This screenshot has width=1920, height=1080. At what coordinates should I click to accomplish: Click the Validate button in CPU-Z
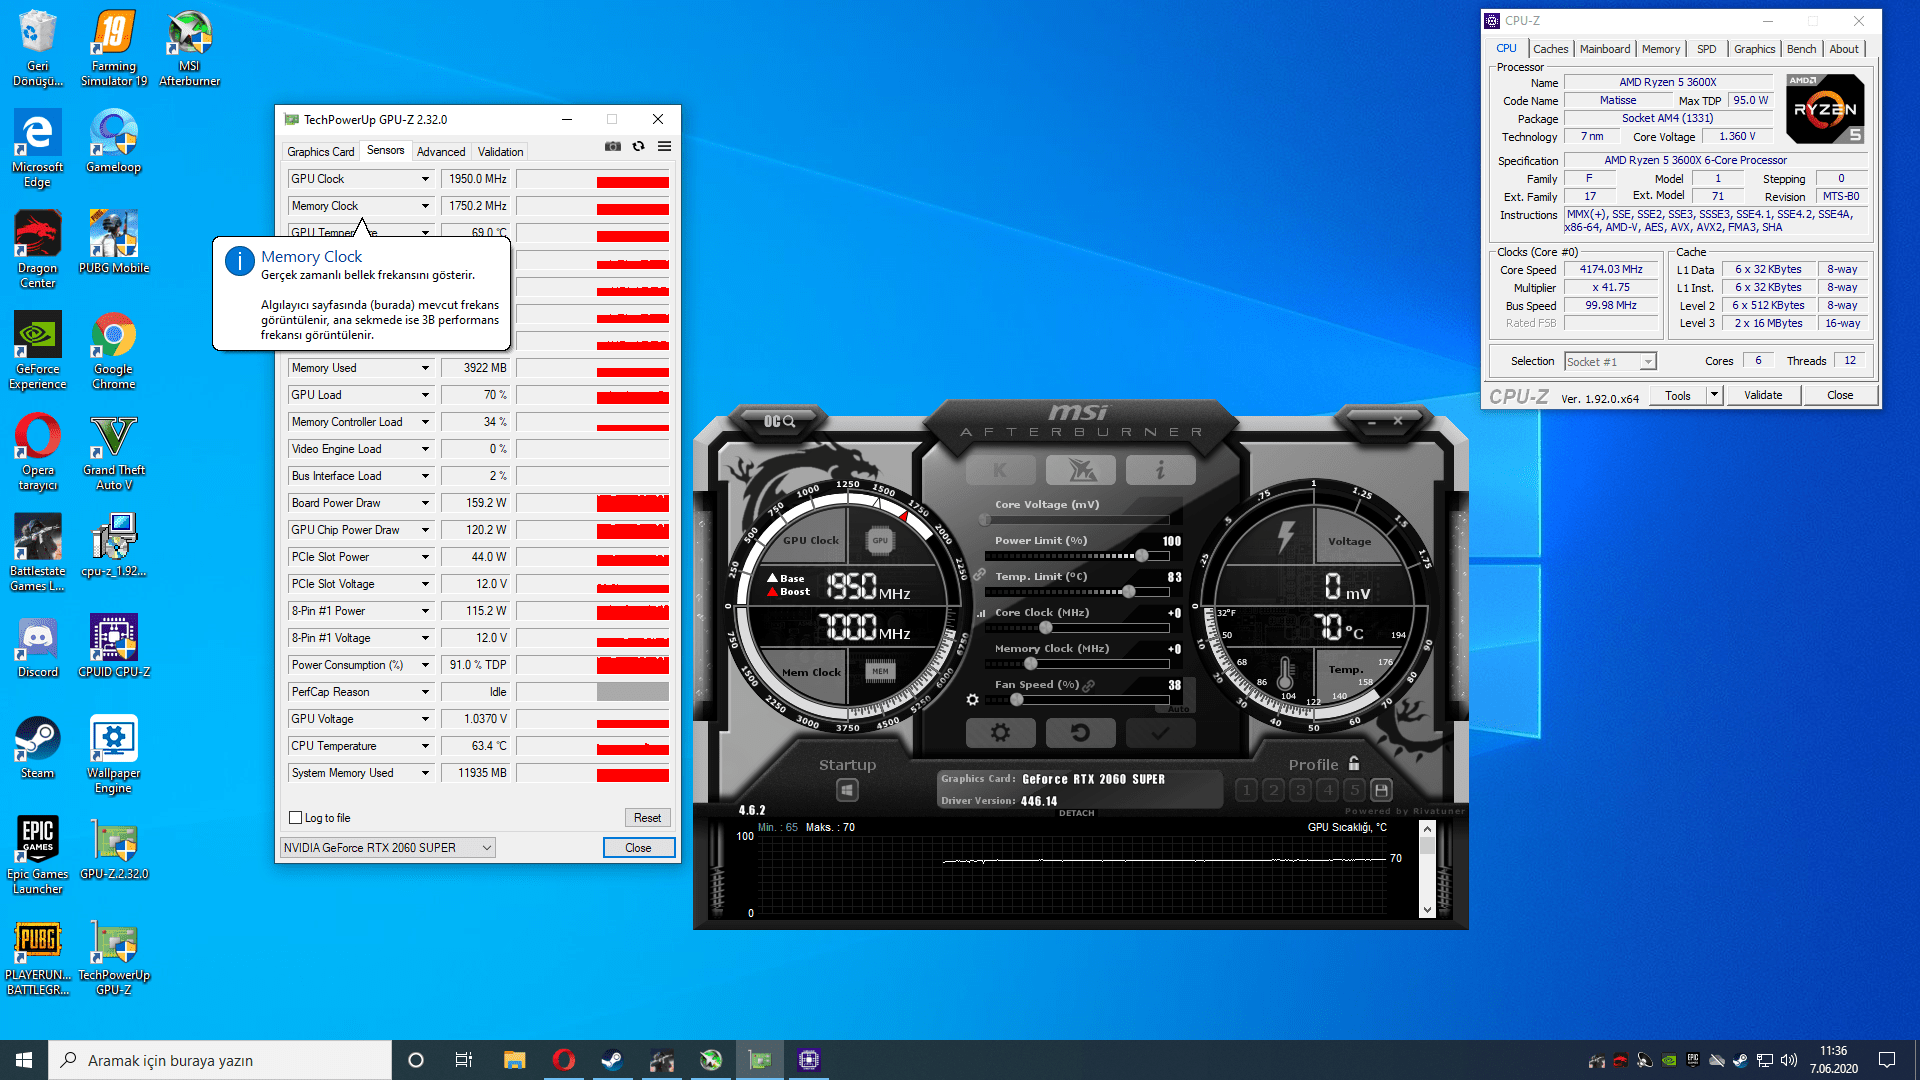(x=1762, y=395)
